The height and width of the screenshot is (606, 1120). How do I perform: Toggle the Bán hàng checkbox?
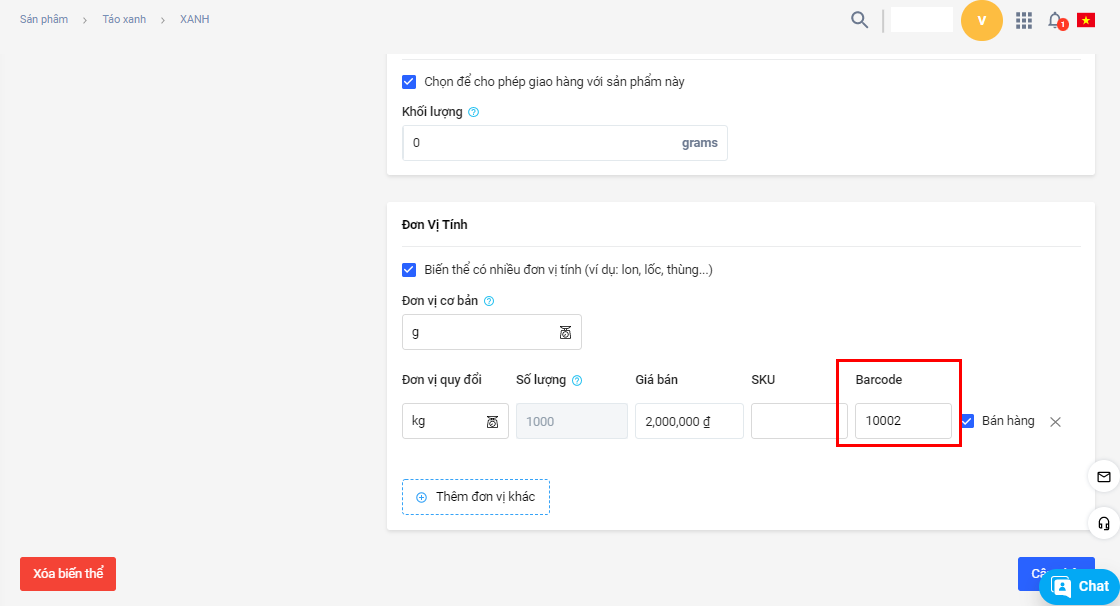pos(967,421)
